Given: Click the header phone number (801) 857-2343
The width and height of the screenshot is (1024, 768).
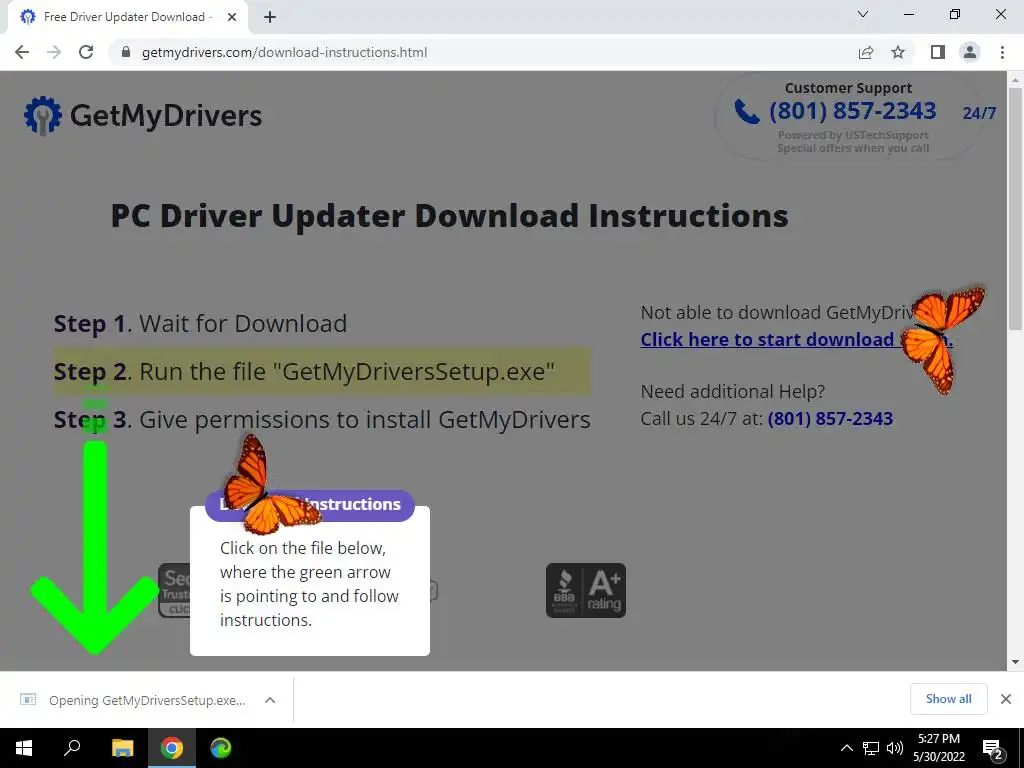Looking at the screenshot, I should pyautogui.click(x=852, y=111).
